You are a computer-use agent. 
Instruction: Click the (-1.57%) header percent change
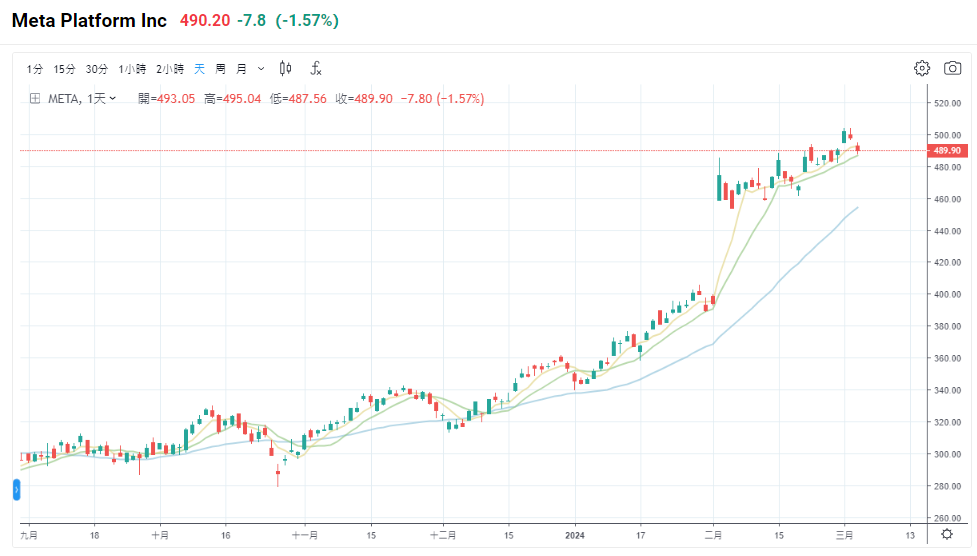click(x=307, y=21)
